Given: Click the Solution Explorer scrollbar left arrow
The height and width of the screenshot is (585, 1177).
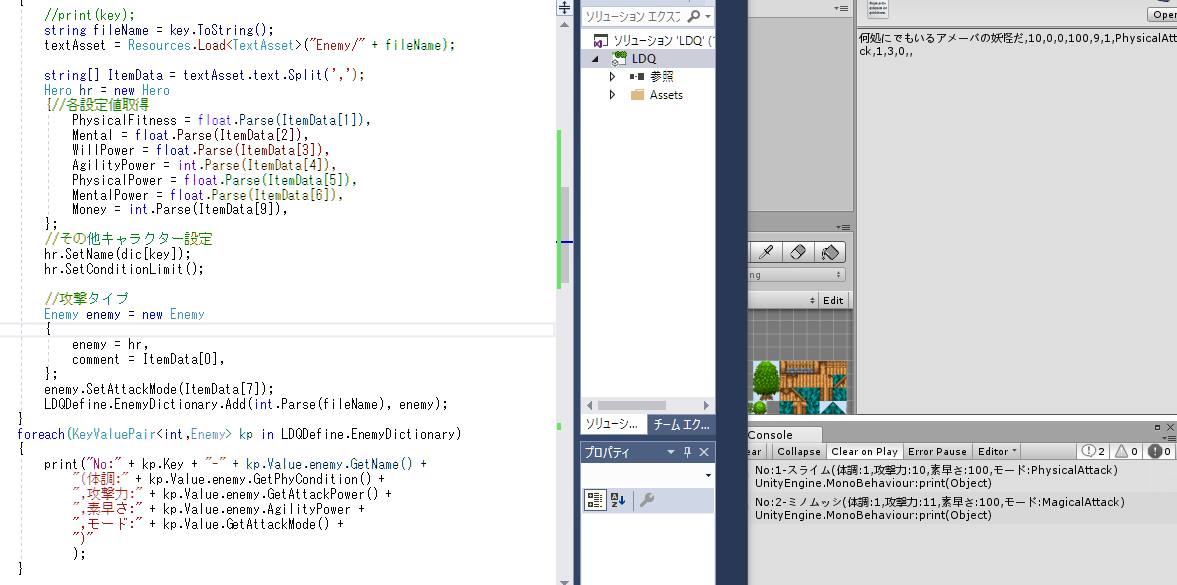Looking at the screenshot, I should (x=589, y=406).
